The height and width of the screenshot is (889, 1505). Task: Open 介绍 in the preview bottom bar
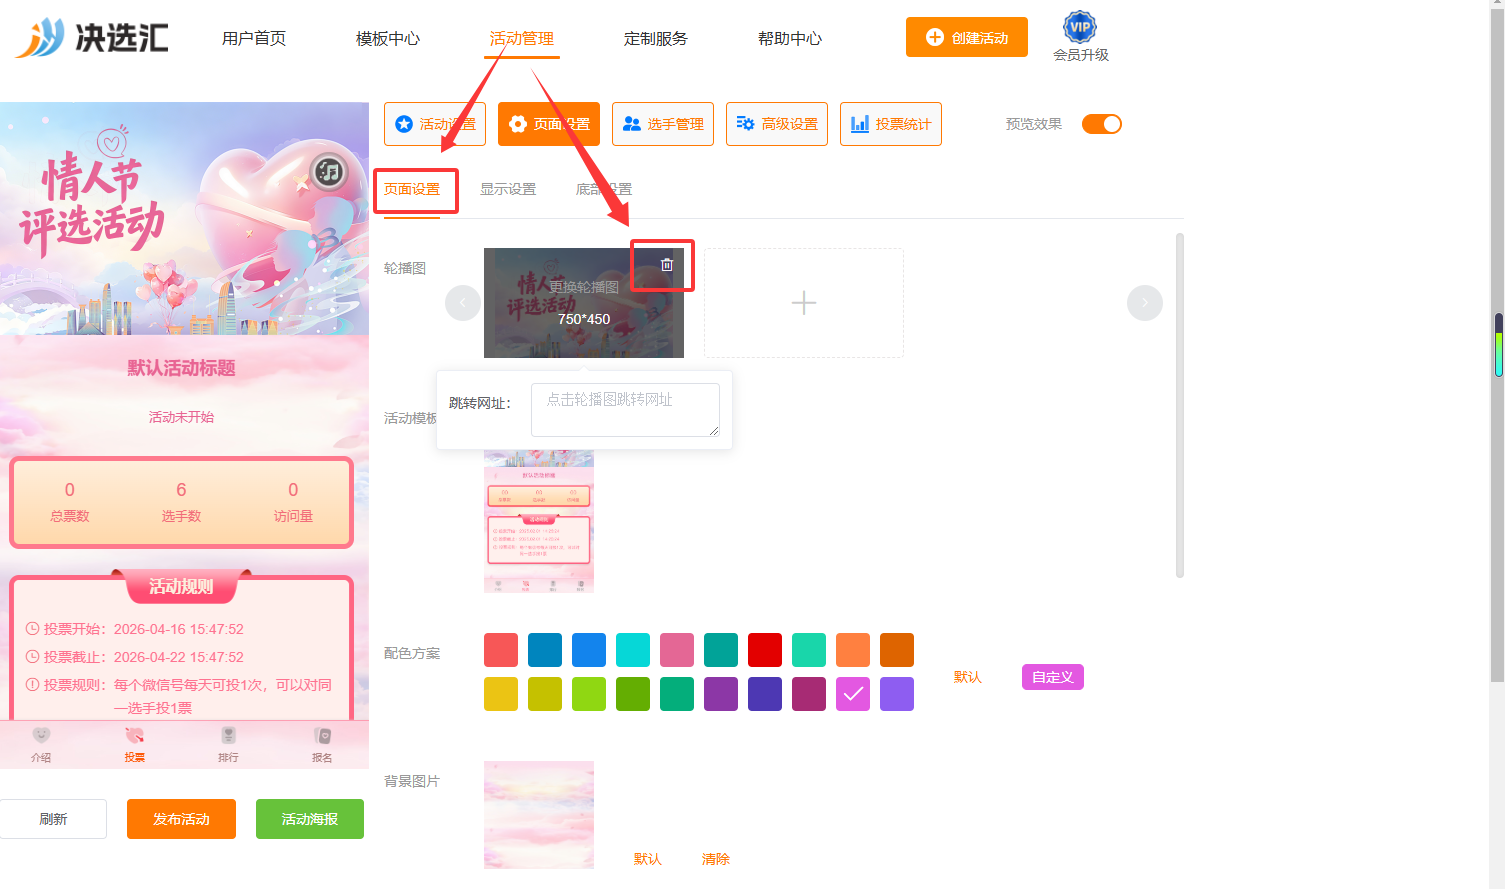pos(41,745)
